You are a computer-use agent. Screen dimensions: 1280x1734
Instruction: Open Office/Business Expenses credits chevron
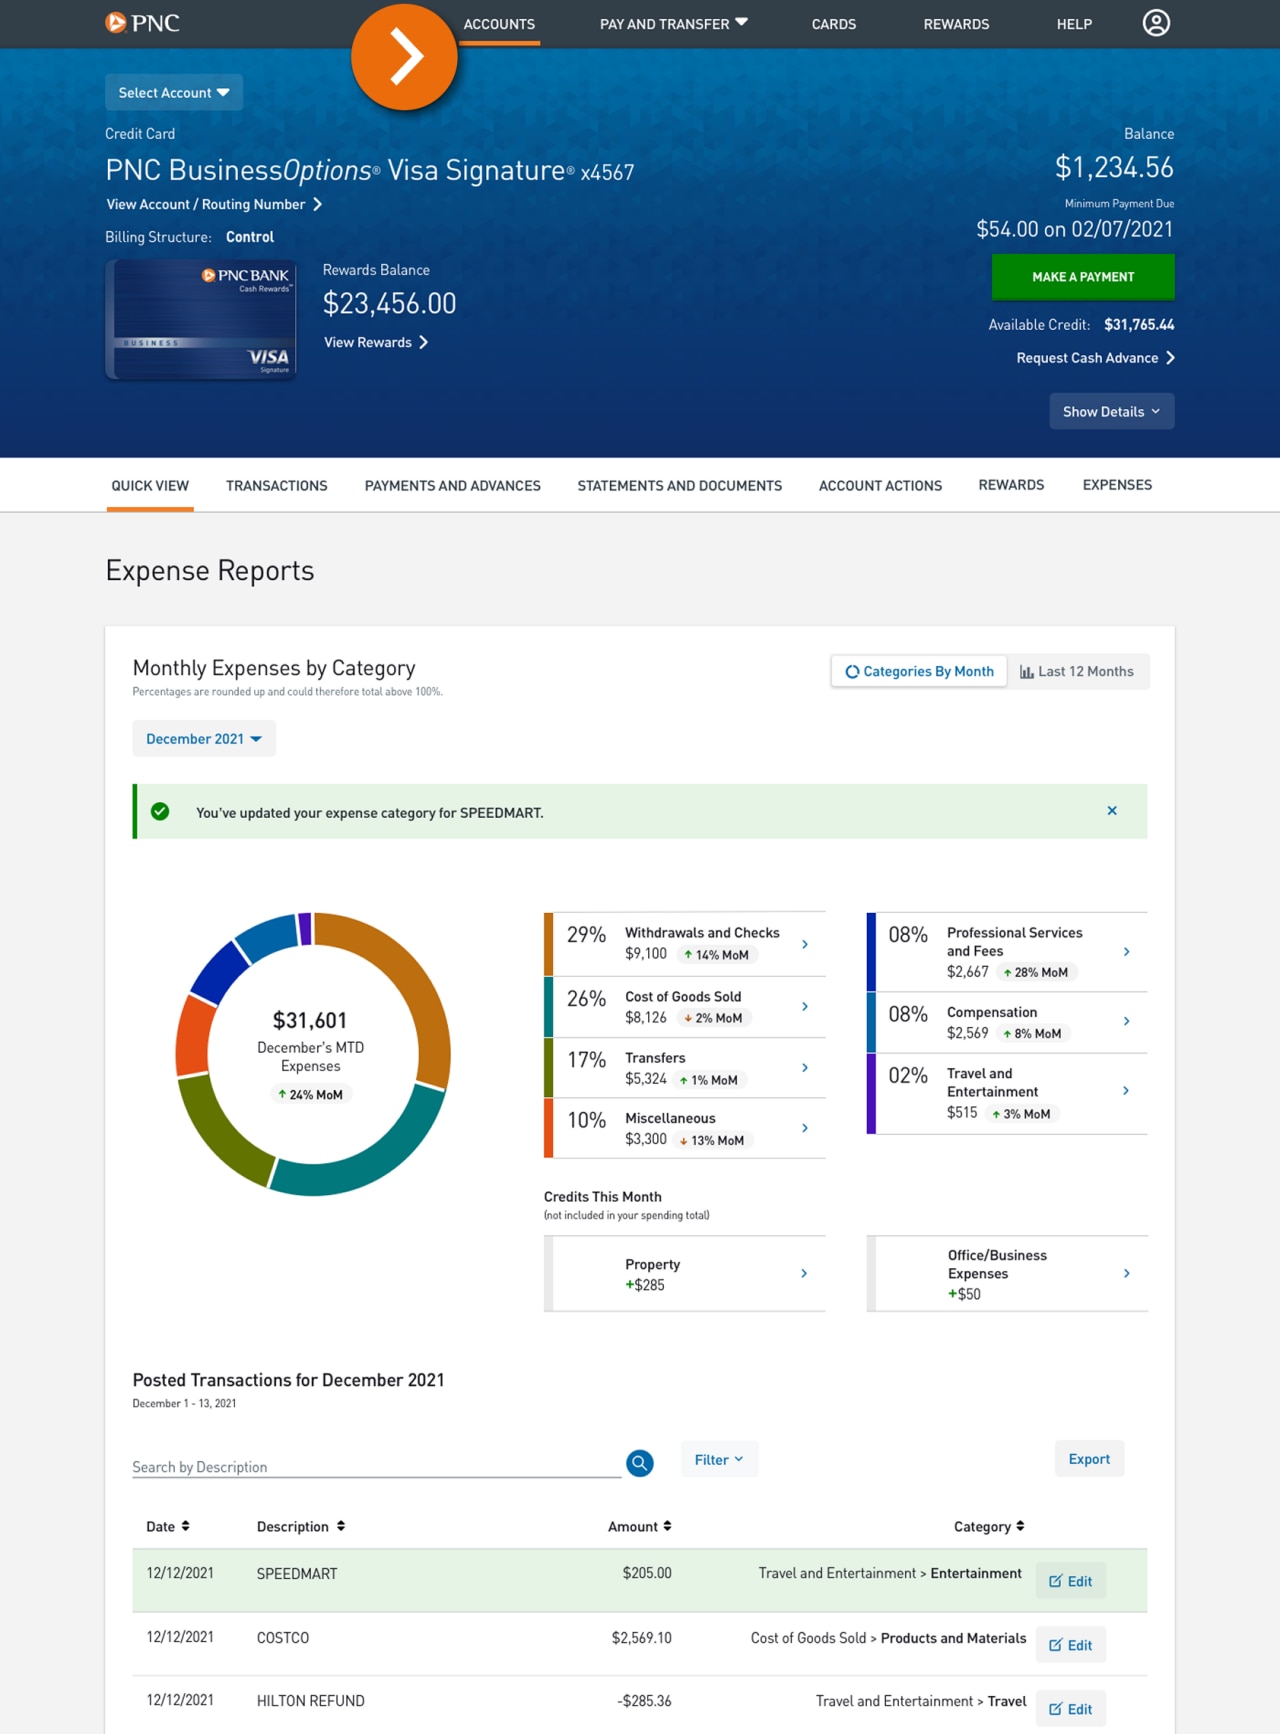point(1127,1273)
